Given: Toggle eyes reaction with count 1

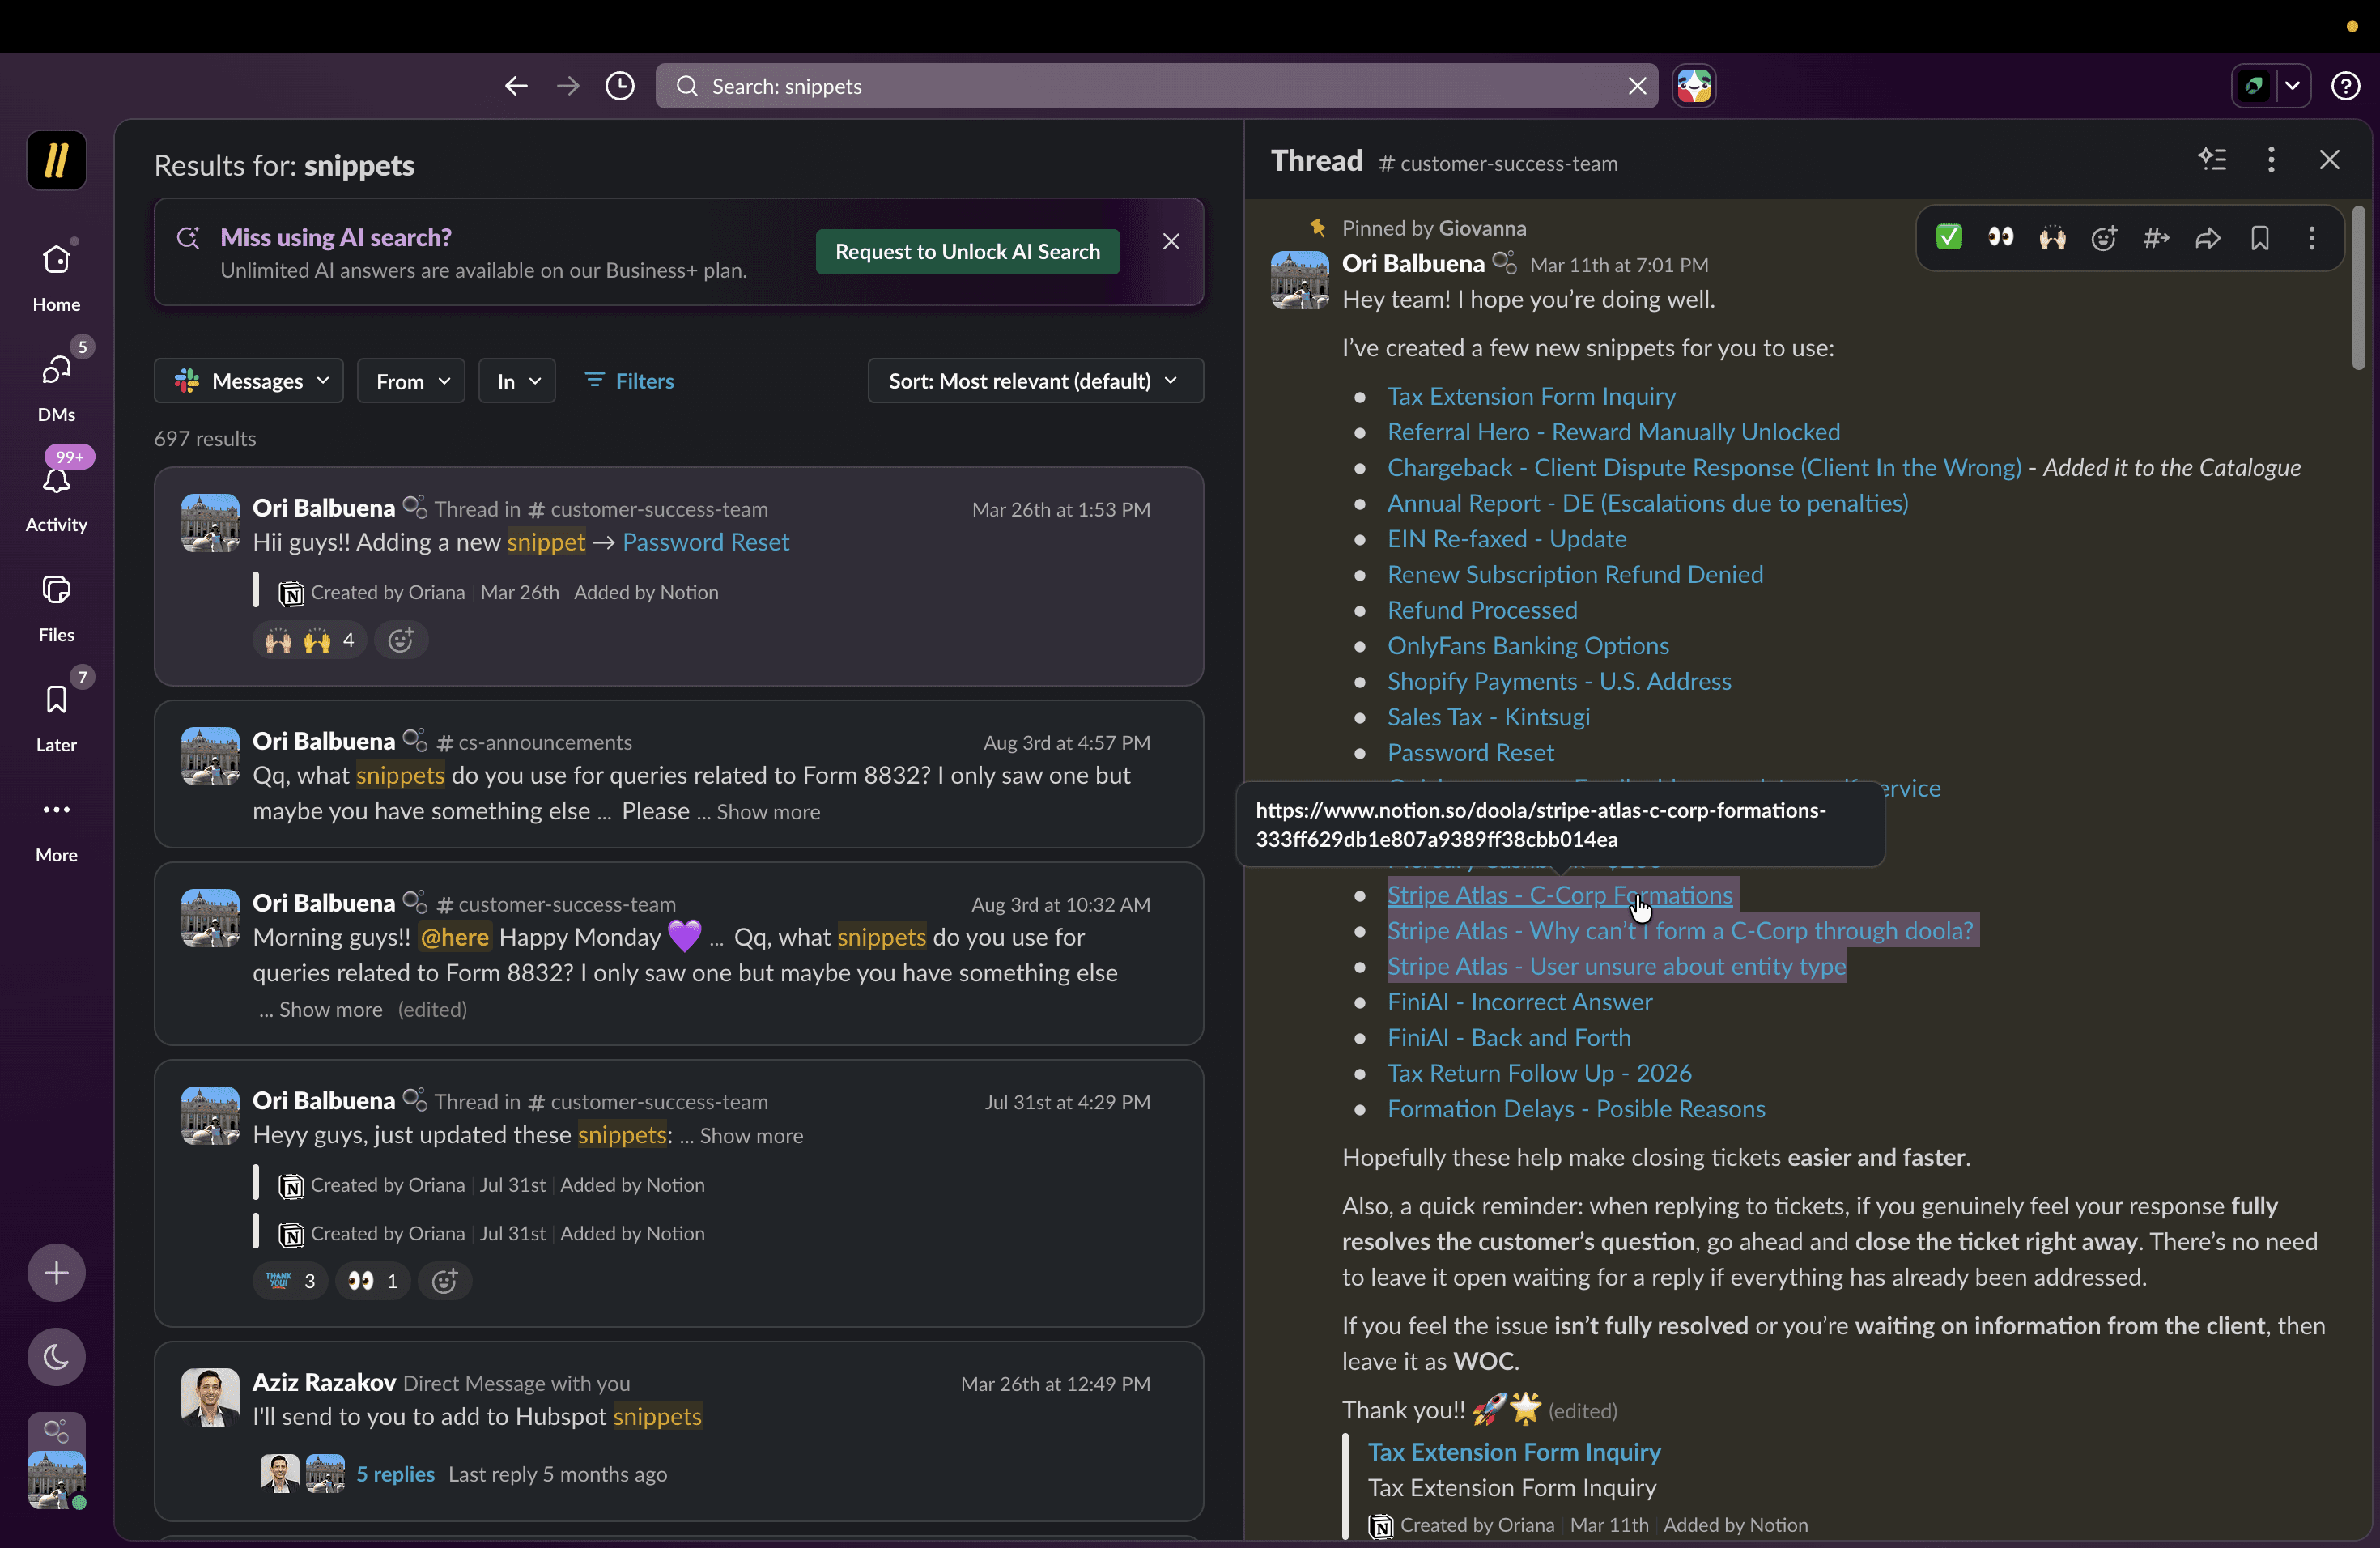Looking at the screenshot, I should click(x=373, y=1281).
